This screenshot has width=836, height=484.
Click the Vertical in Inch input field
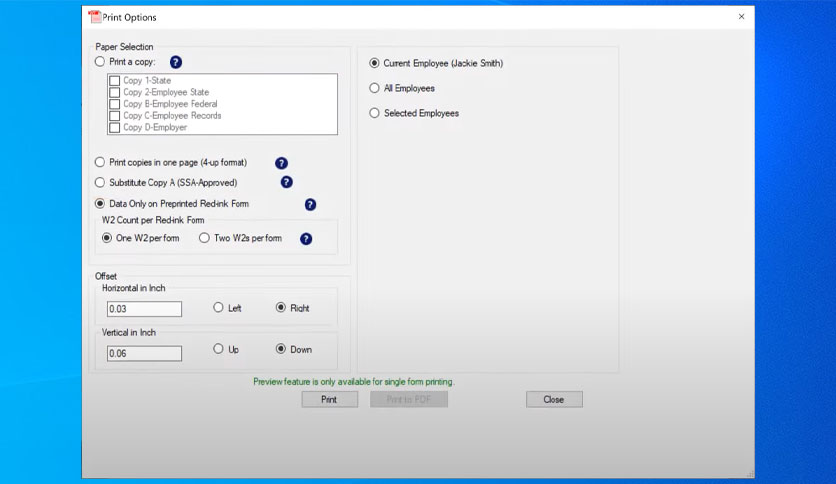click(144, 353)
